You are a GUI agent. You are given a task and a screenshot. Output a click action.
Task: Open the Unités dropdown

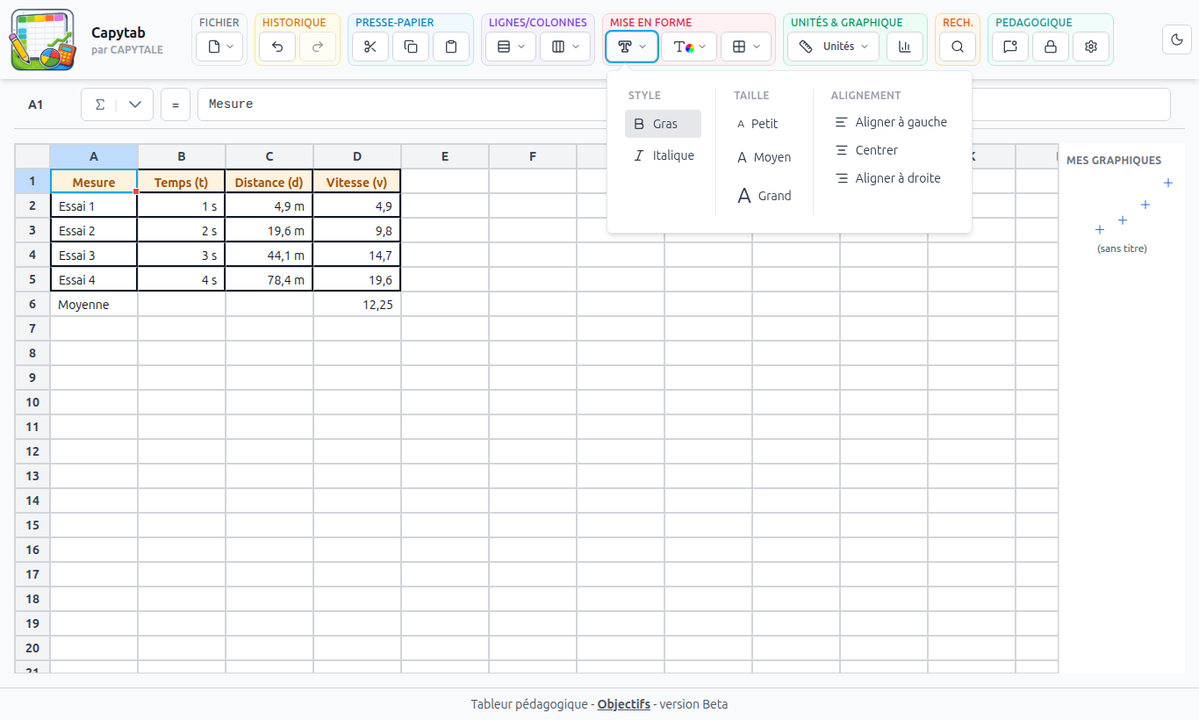pos(833,47)
